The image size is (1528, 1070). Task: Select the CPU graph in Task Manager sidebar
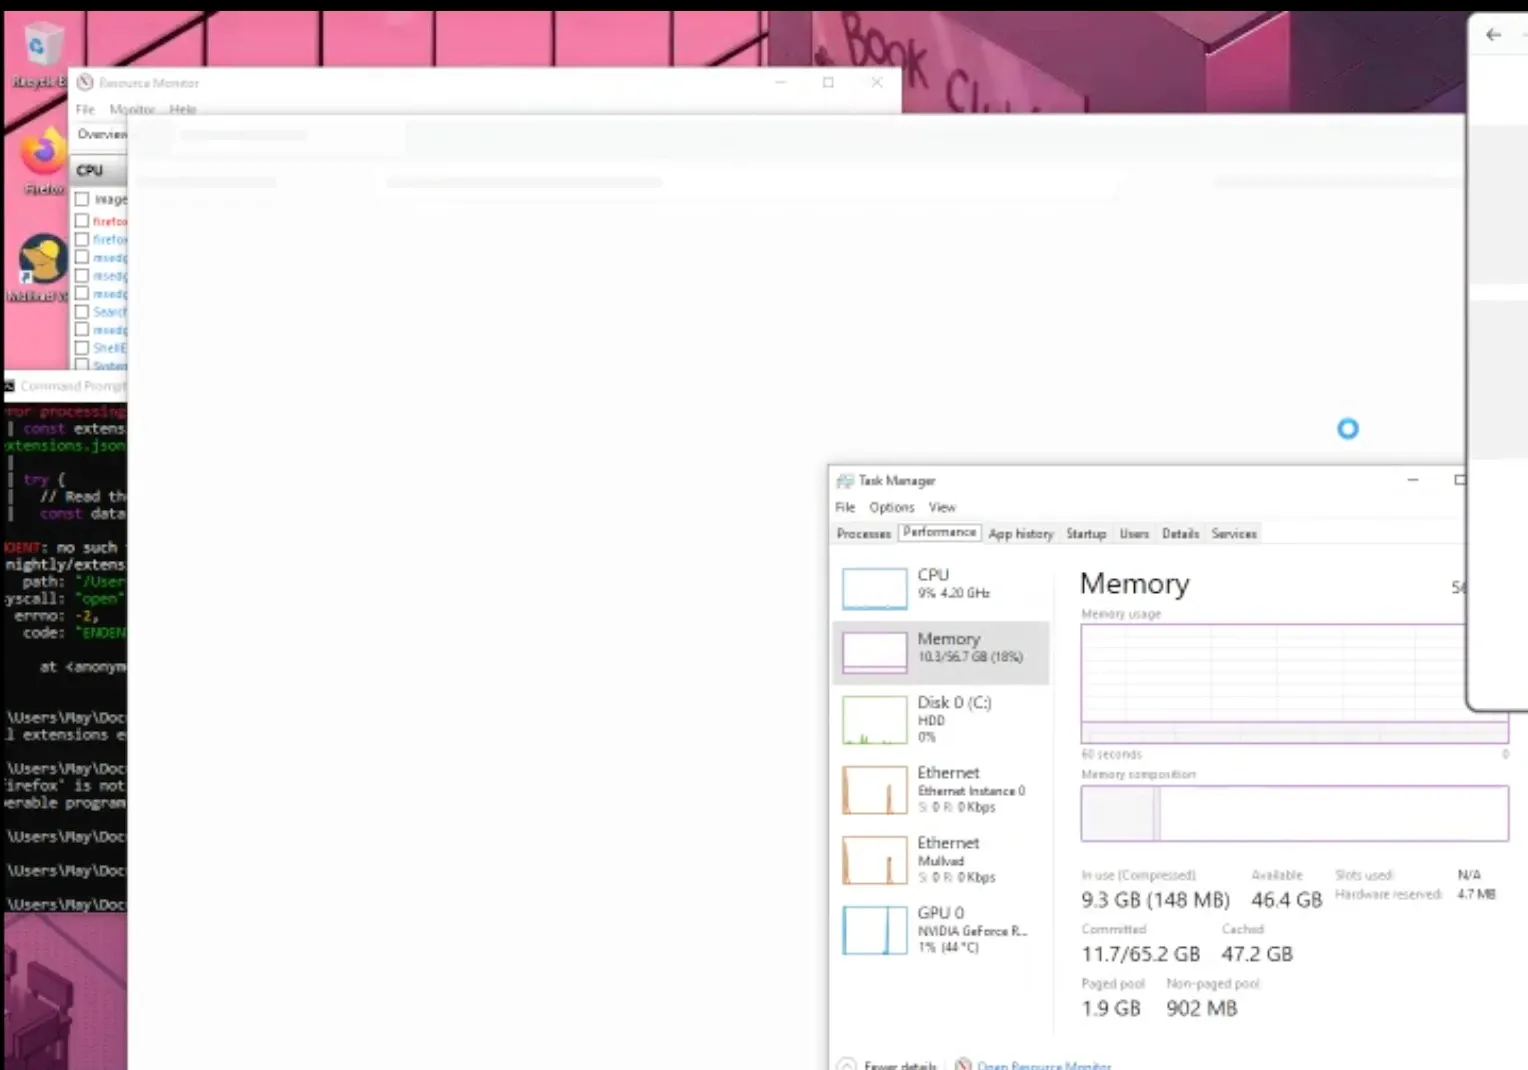940,588
